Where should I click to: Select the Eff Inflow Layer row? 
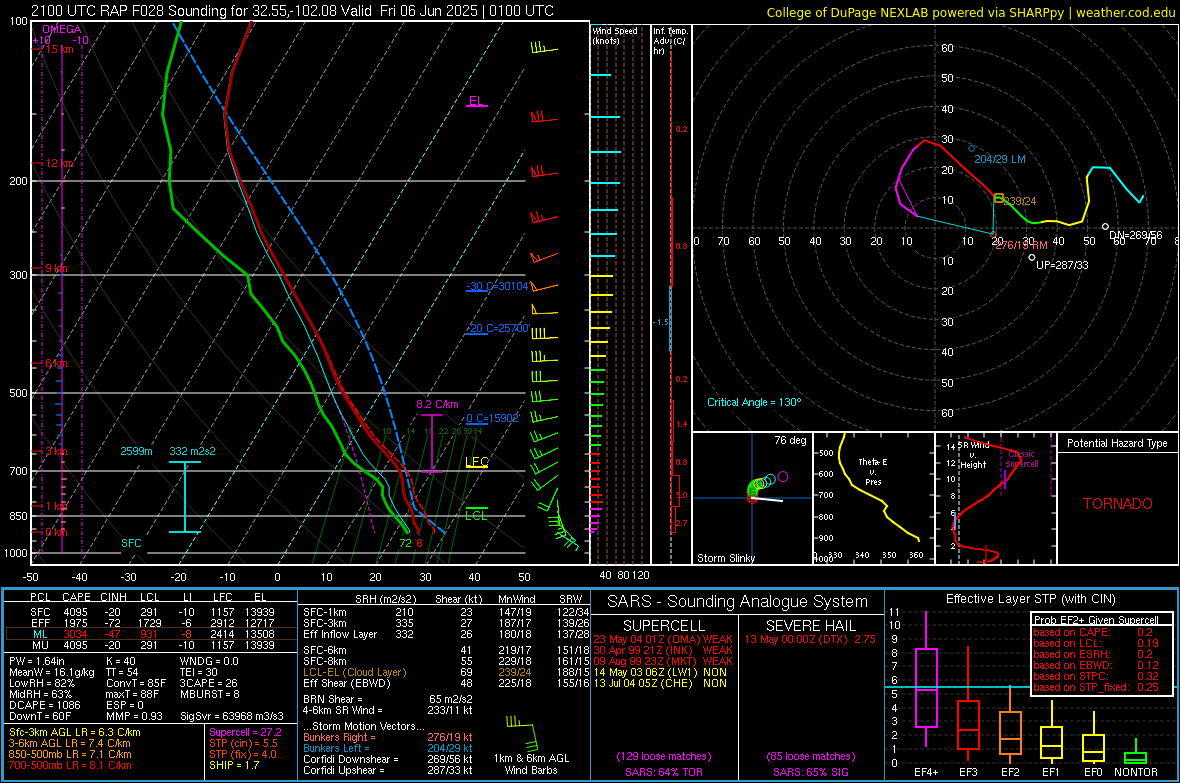[x=446, y=634]
